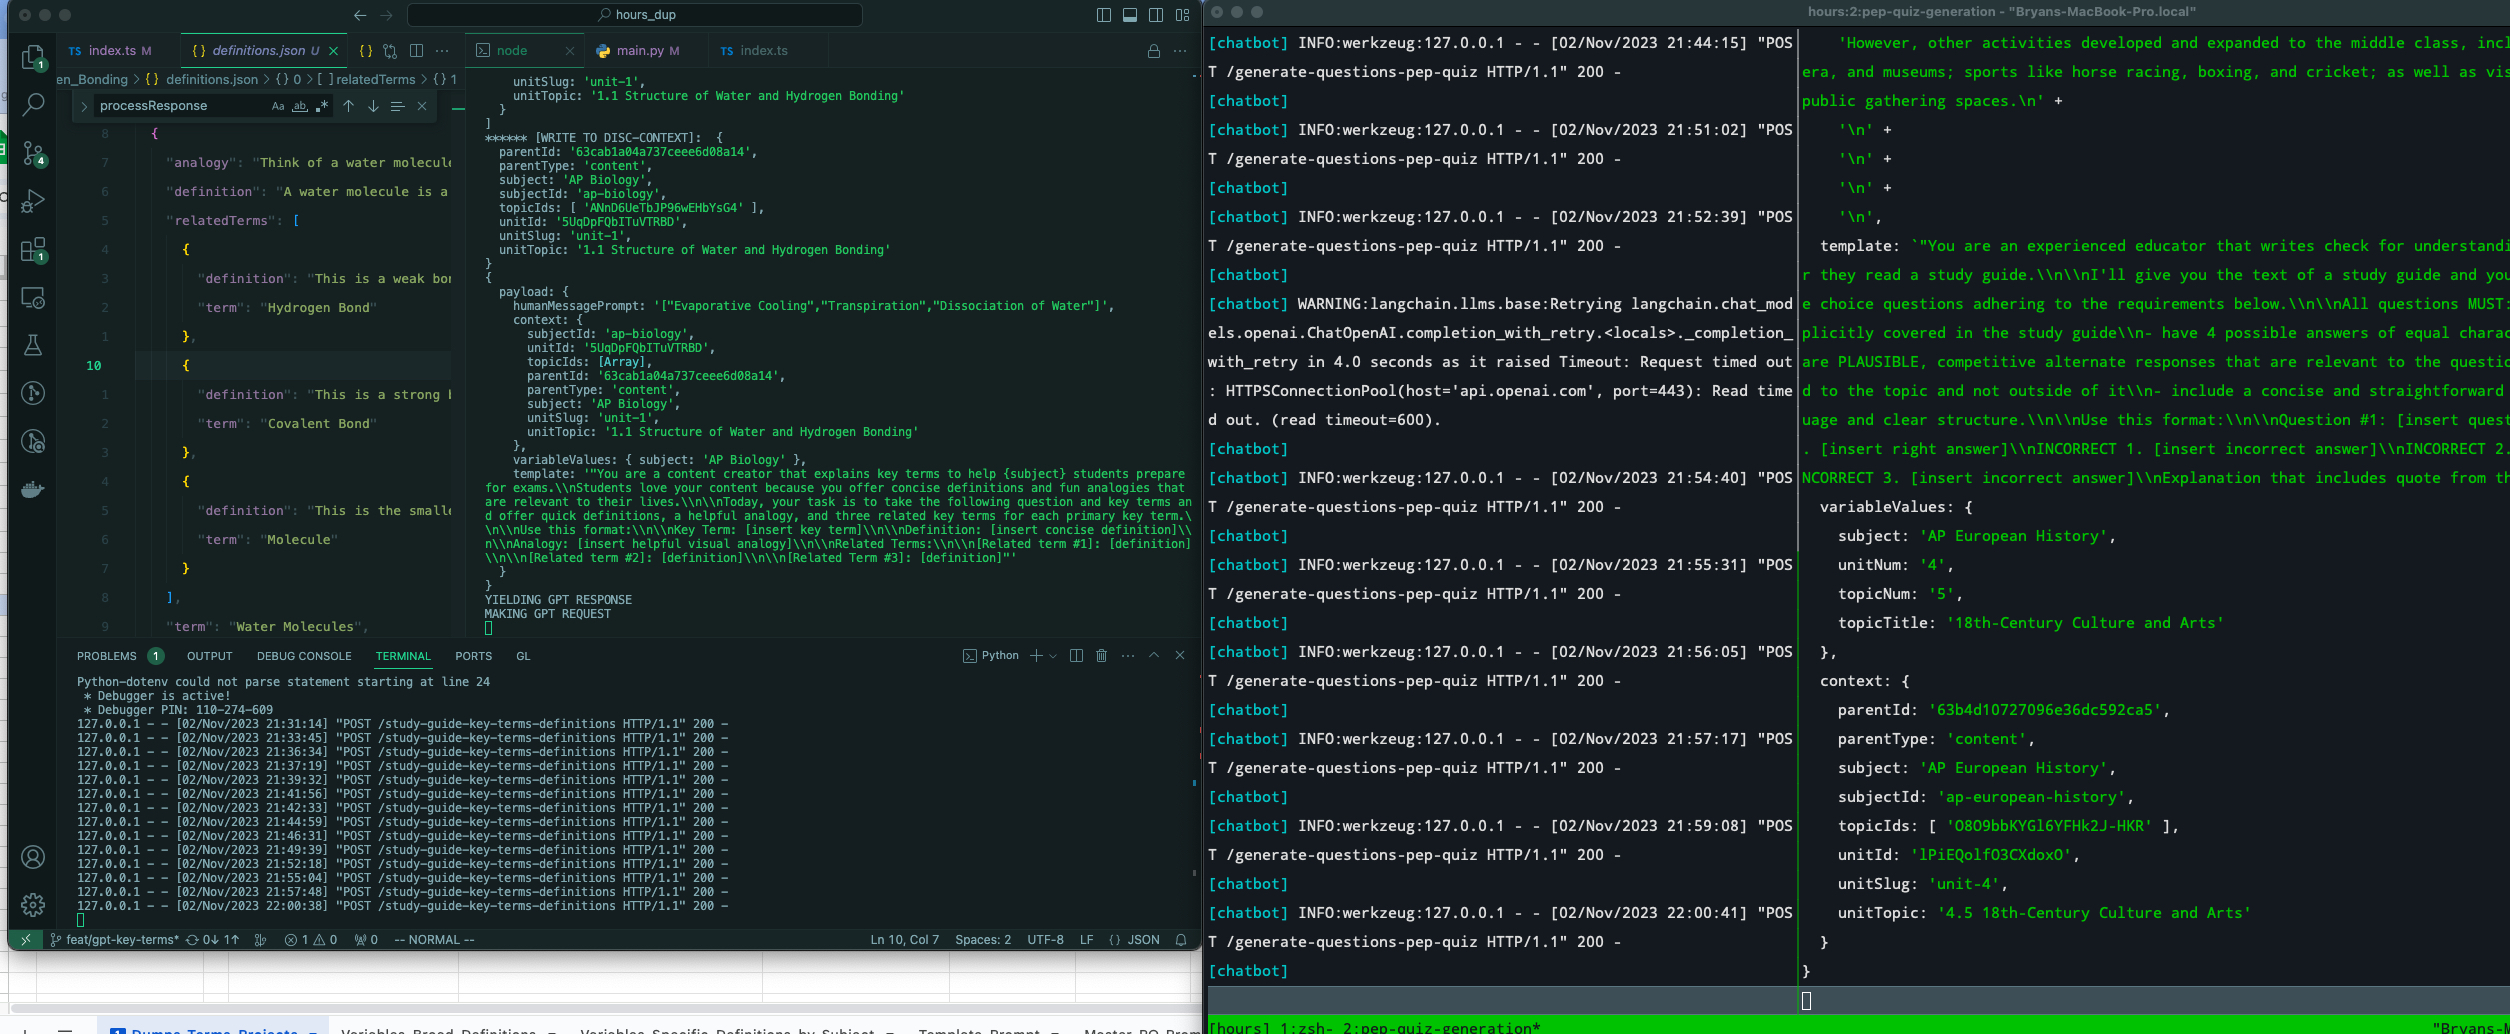
Task: Click the find input containing processResponse
Action: click(x=182, y=106)
